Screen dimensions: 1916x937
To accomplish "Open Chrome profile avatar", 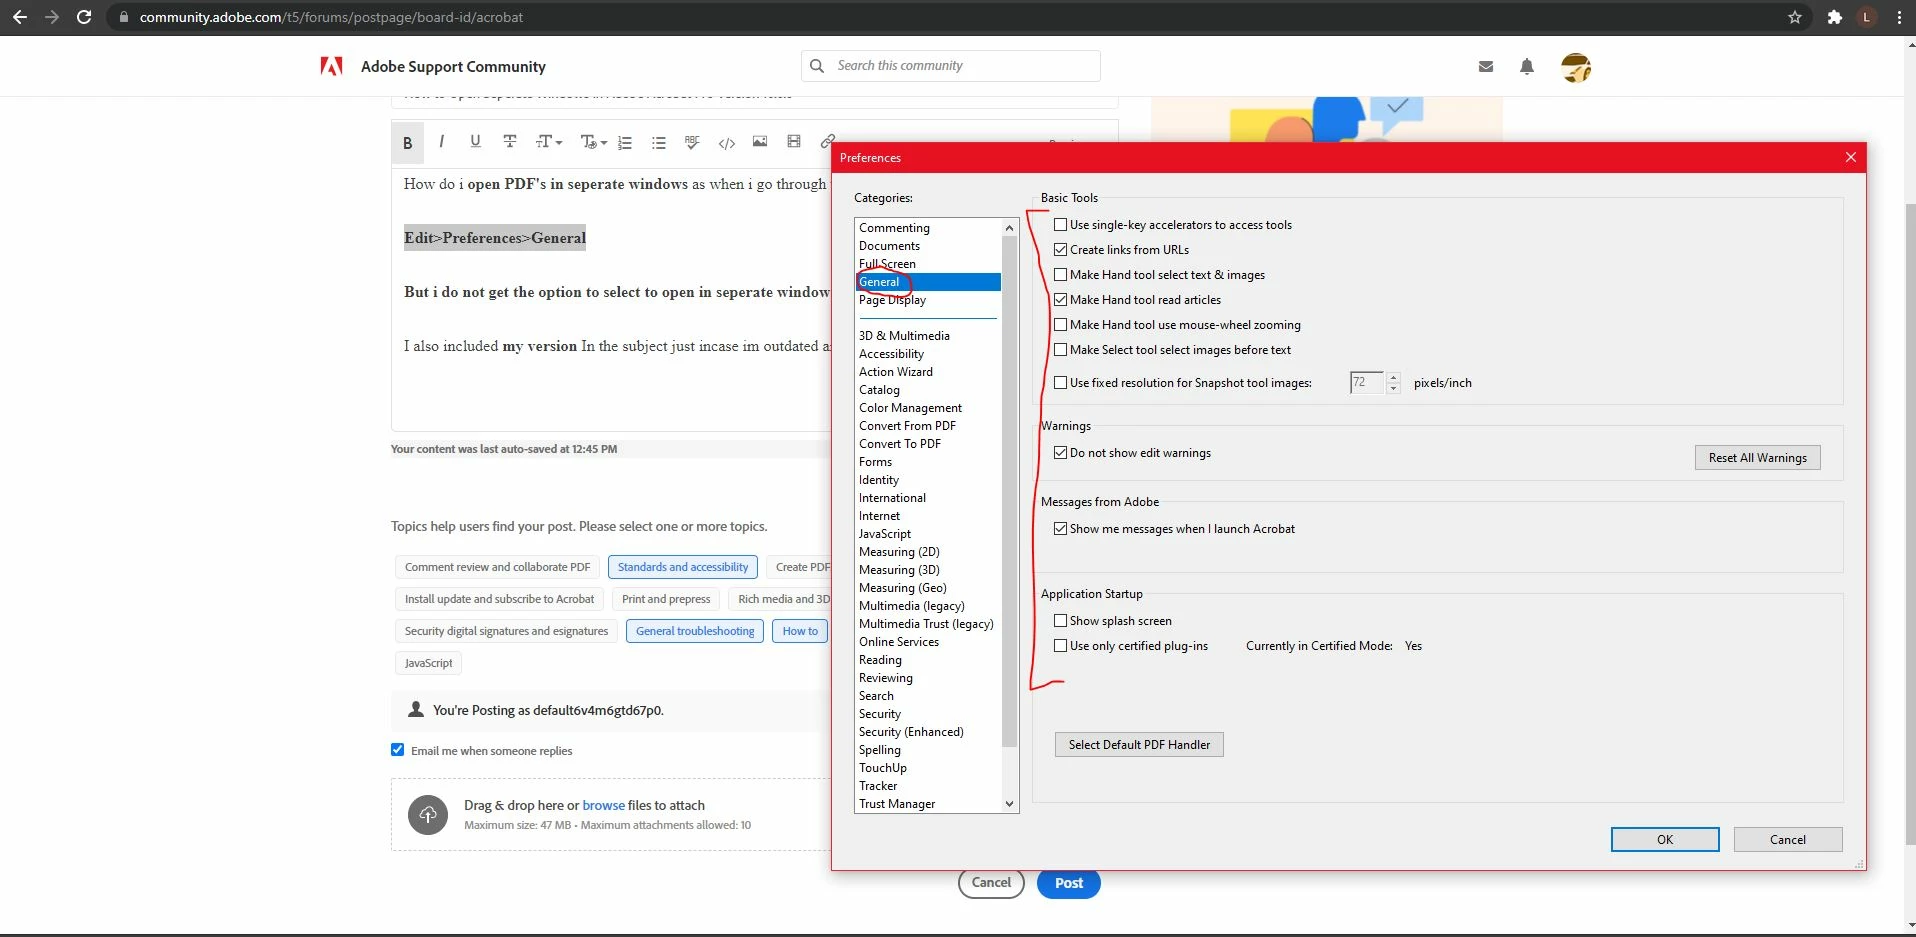I will coord(1866,17).
